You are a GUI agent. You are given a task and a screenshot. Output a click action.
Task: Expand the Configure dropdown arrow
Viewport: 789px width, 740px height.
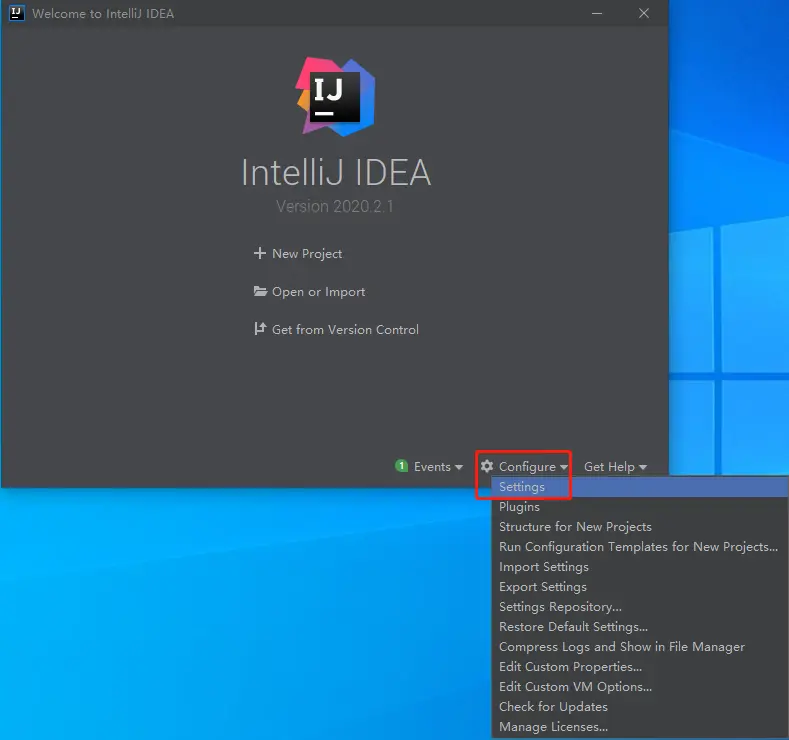[564, 467]
